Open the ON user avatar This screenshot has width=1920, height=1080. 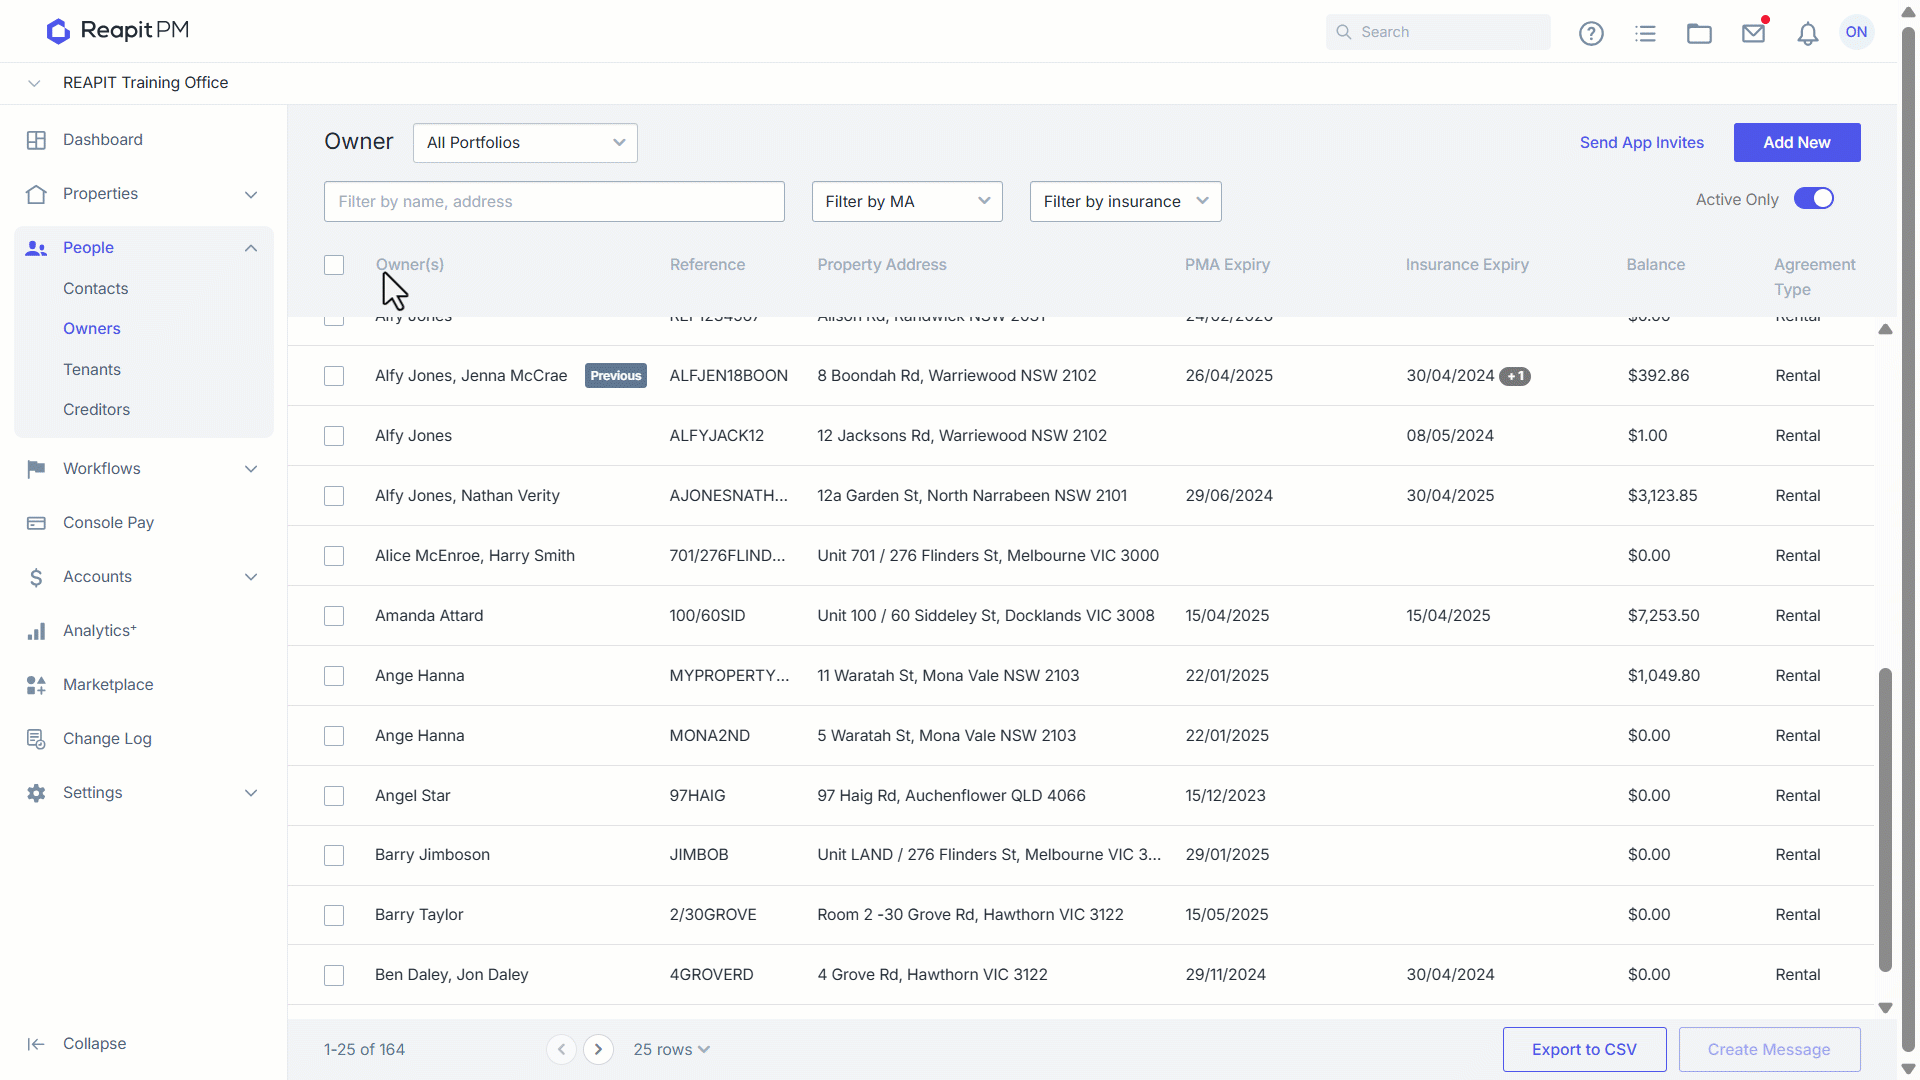[1857, 32]
